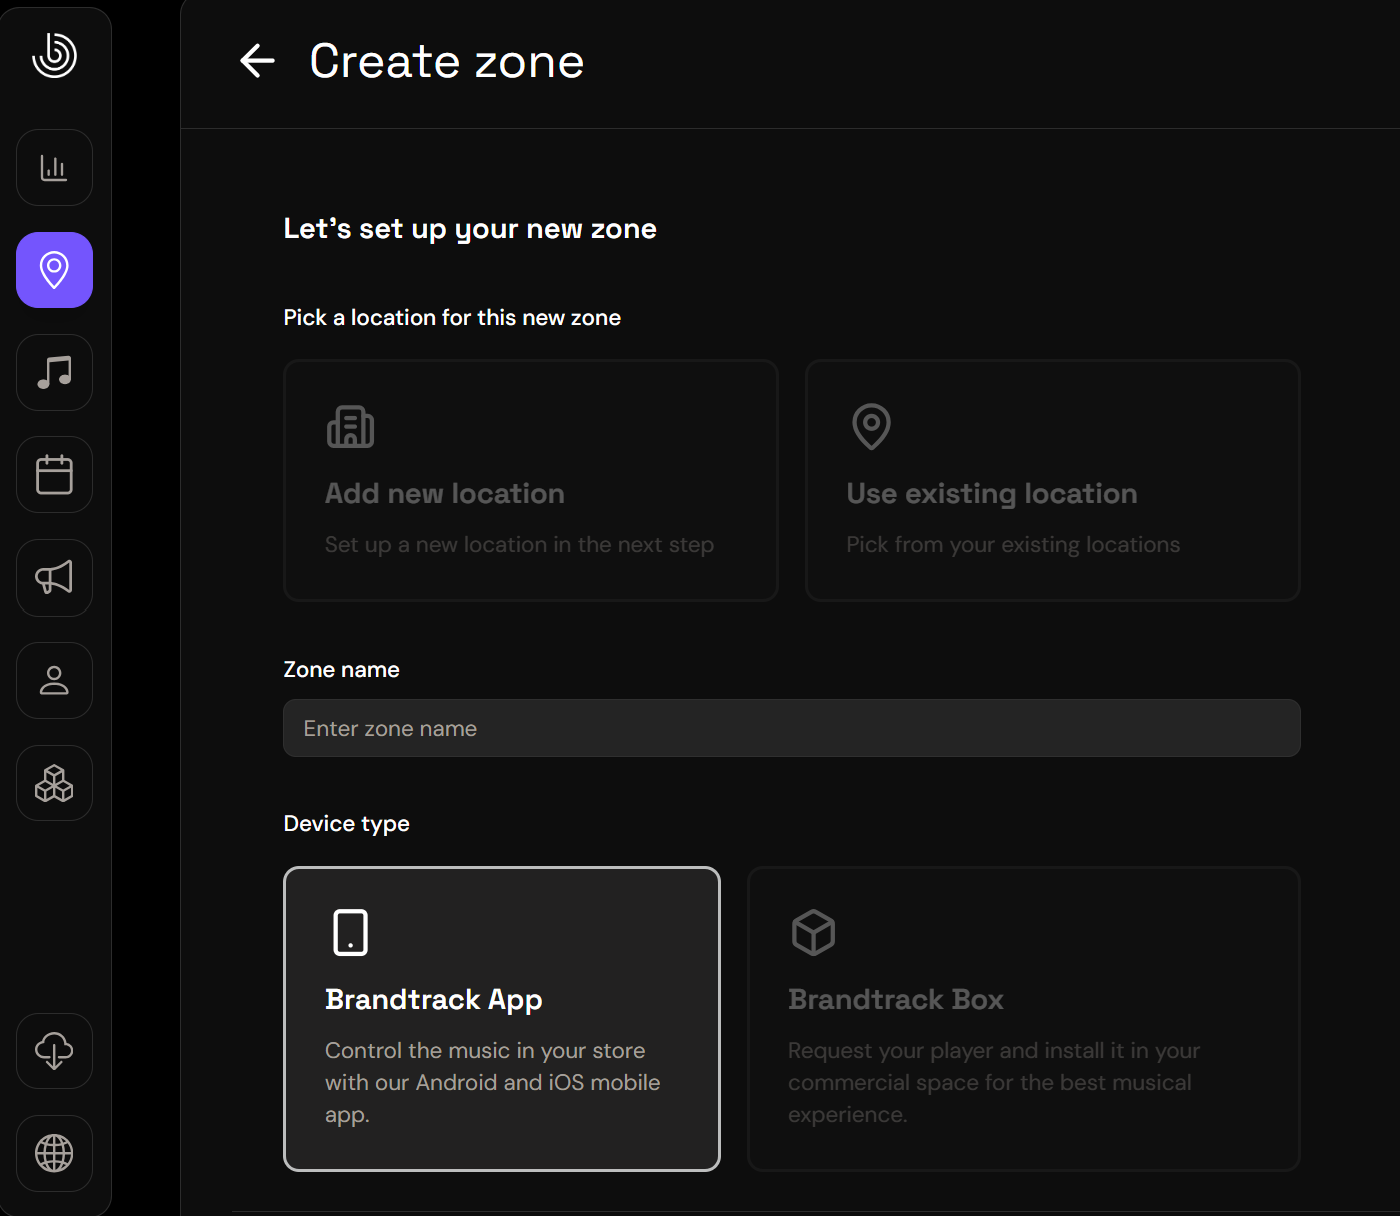Click the pin icon on Use existing location
Viewport: 1400px width, 1216px height.
(871, 427)
